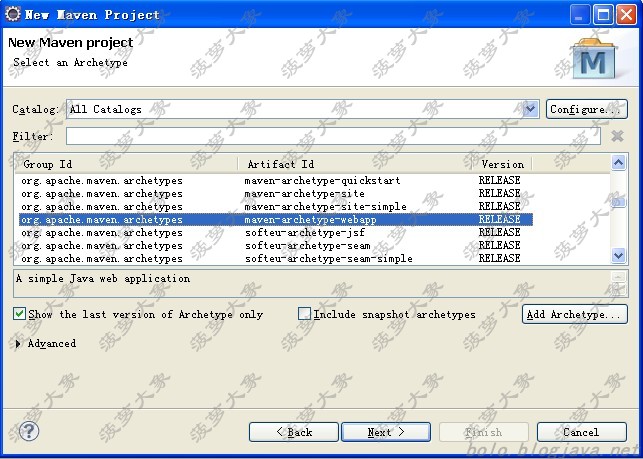
Task: Click inside the Filter input field
Action: tap(333, 136)
